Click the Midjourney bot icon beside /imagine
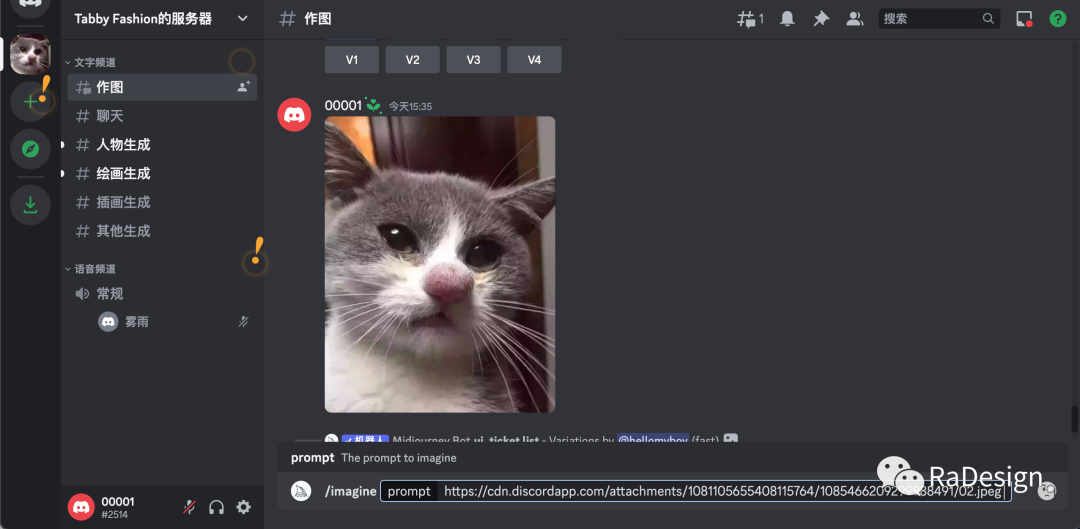Viewport: 1080px width, 529px height. 301,490
